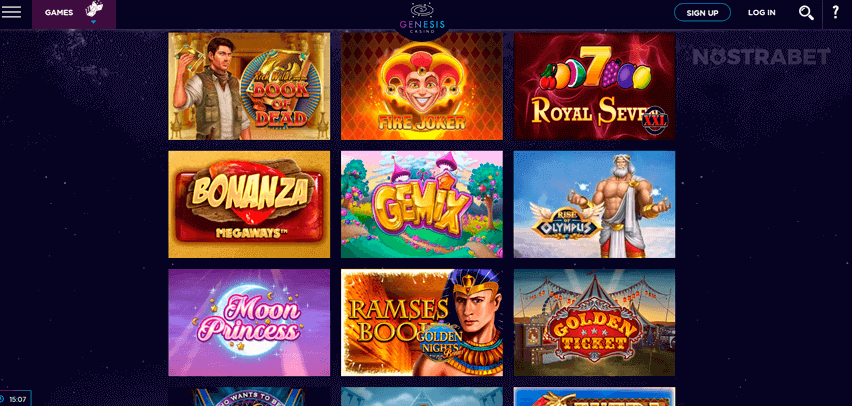This screenshot has height=406, width=852.
Task: Click the clock icon showing 15:07
Action: 3,399
